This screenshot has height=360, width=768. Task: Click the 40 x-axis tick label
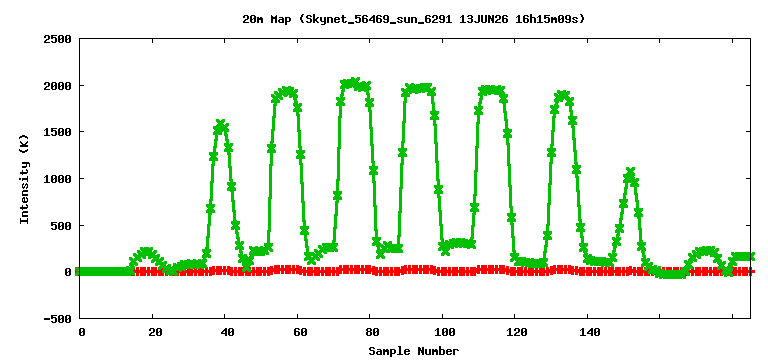(x=225, y=333)
